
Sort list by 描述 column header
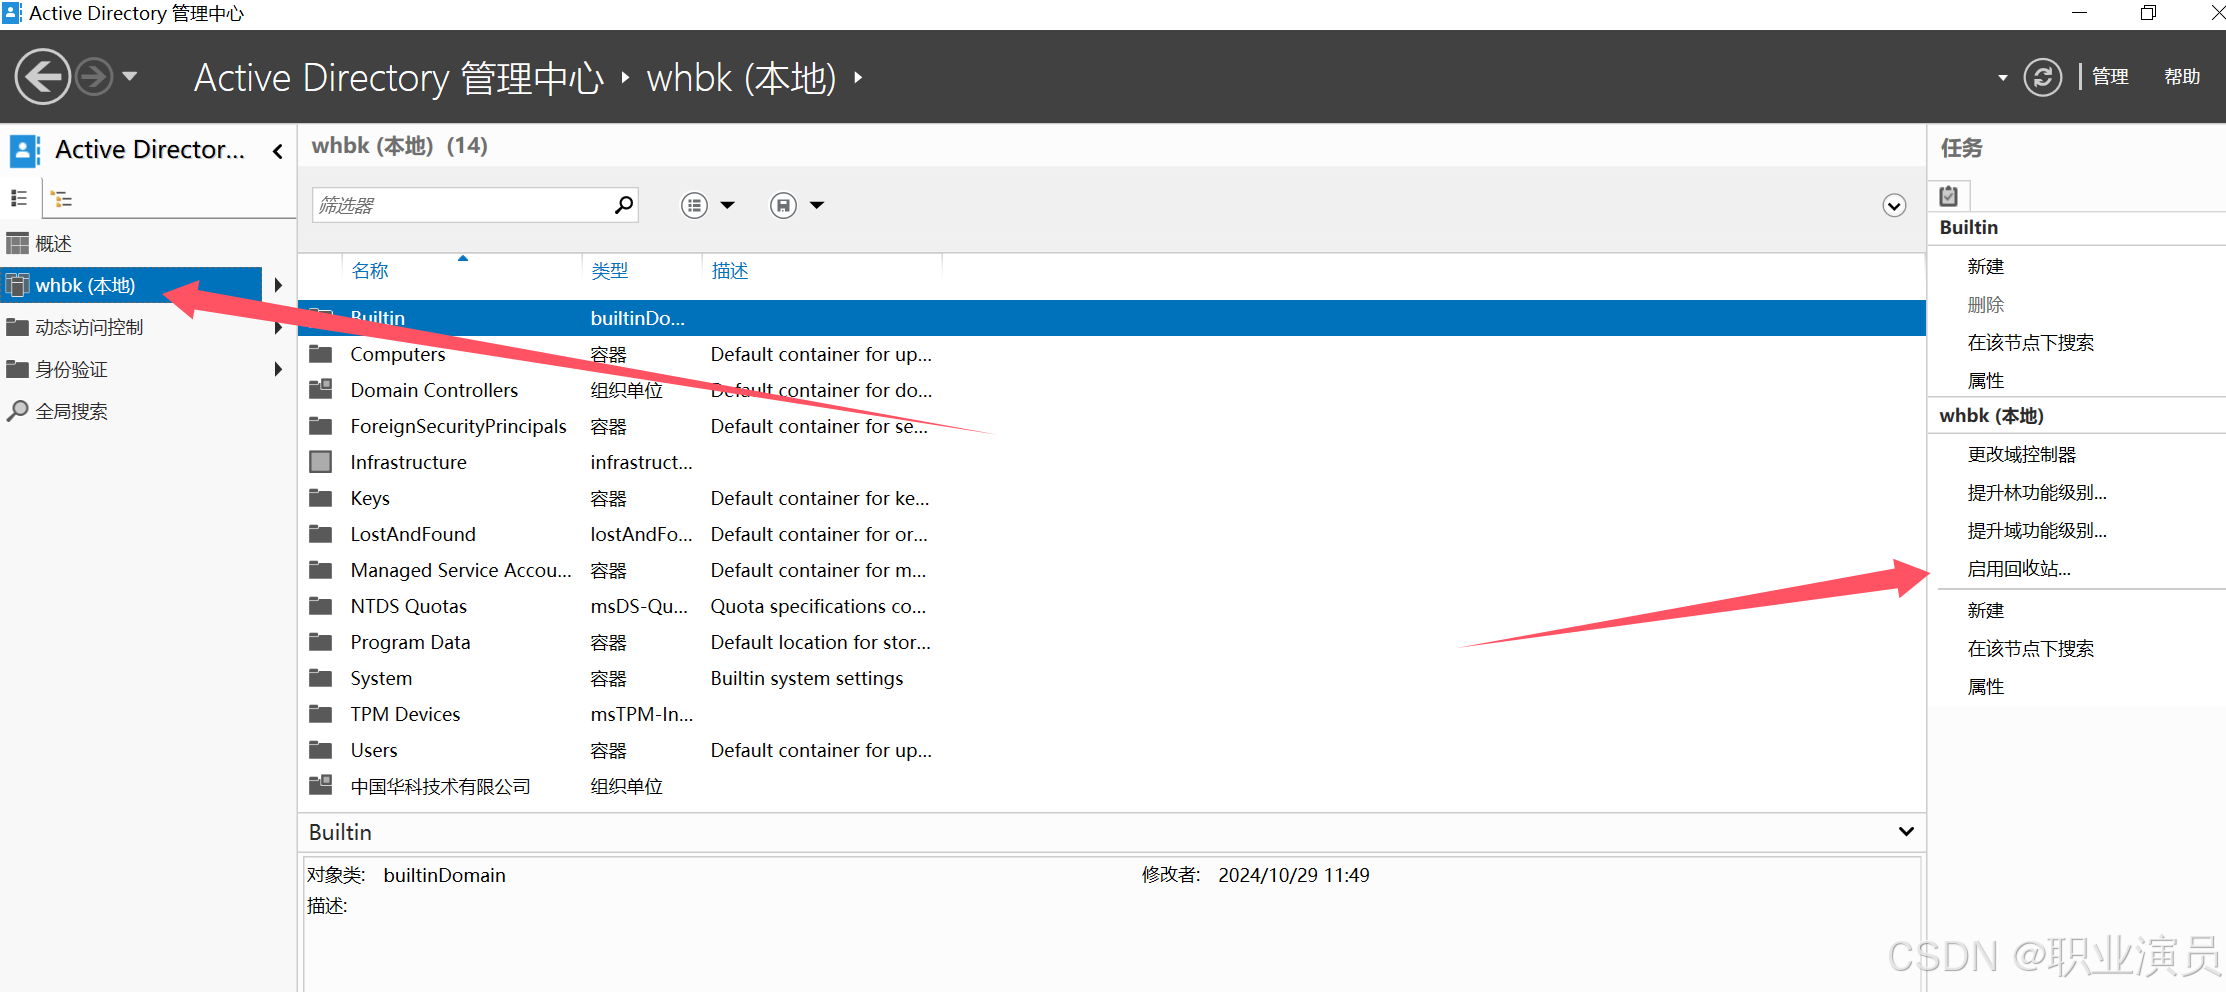coord(730,271)
